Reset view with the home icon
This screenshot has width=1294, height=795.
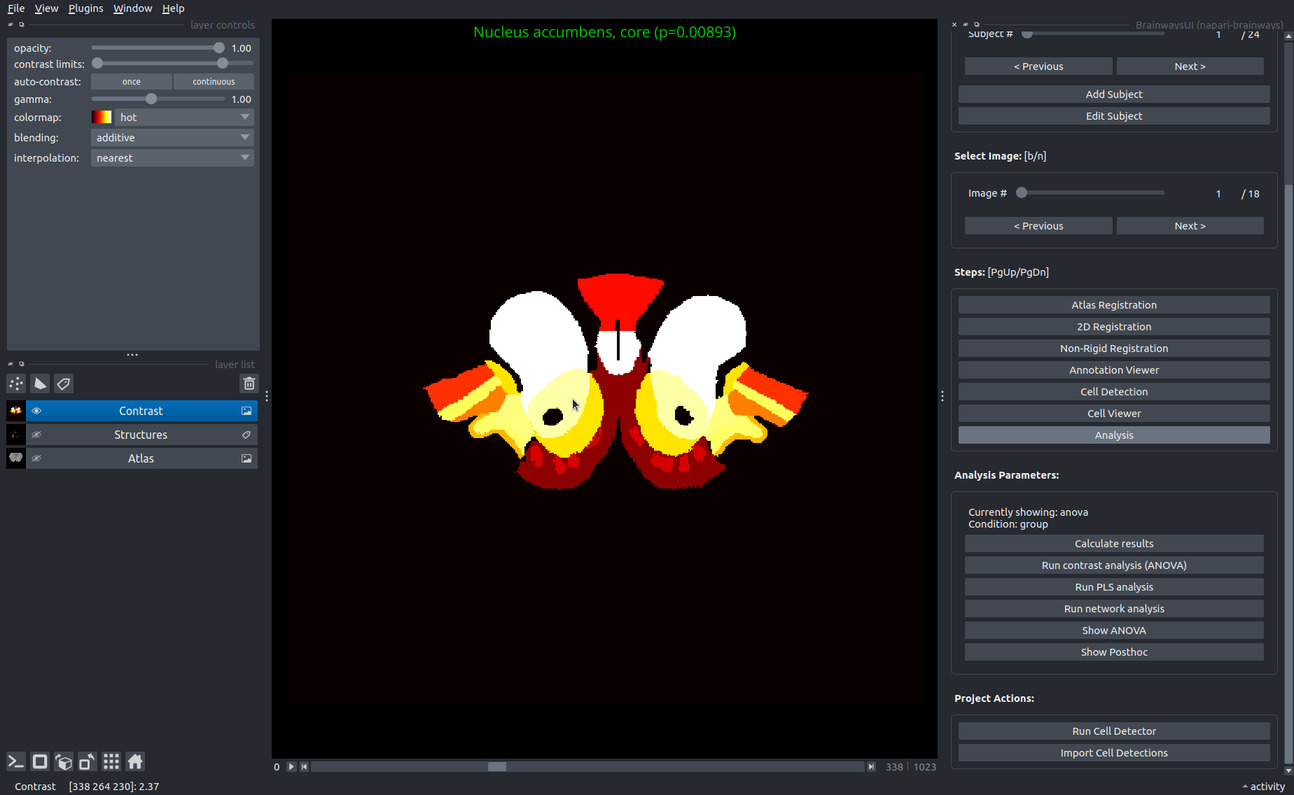point(135,761)
